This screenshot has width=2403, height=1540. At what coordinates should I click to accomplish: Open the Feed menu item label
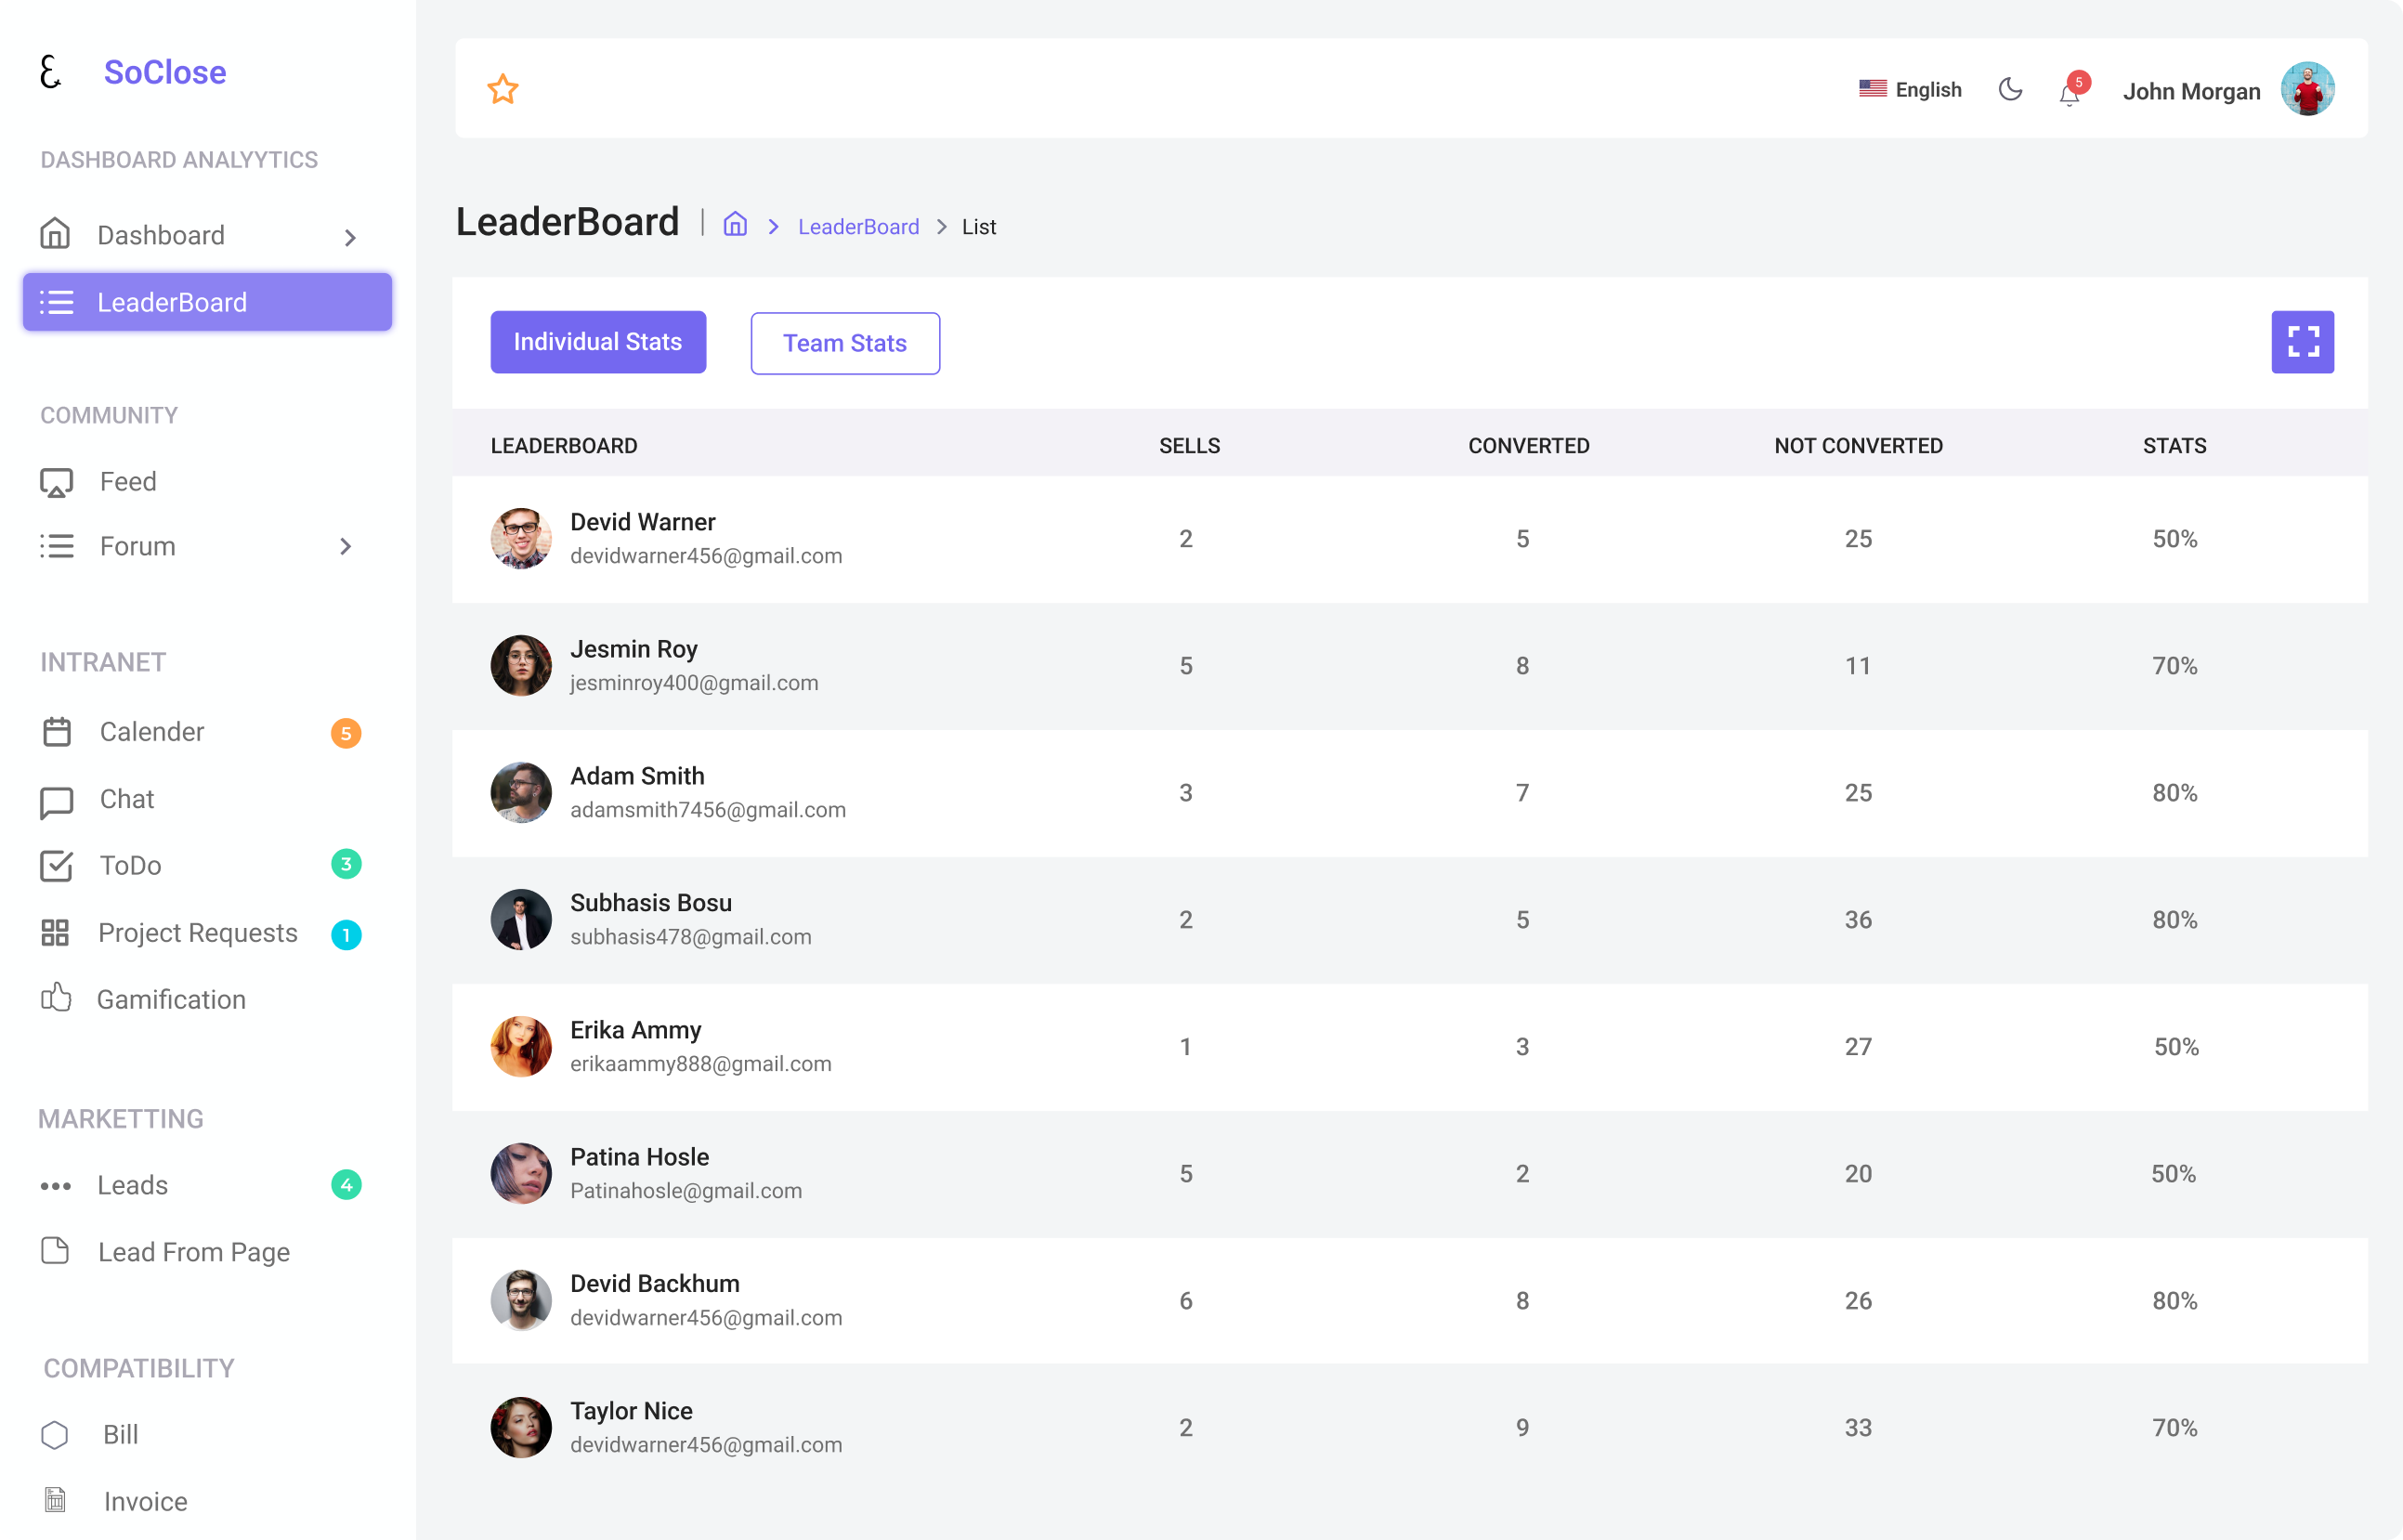point(128,482)
